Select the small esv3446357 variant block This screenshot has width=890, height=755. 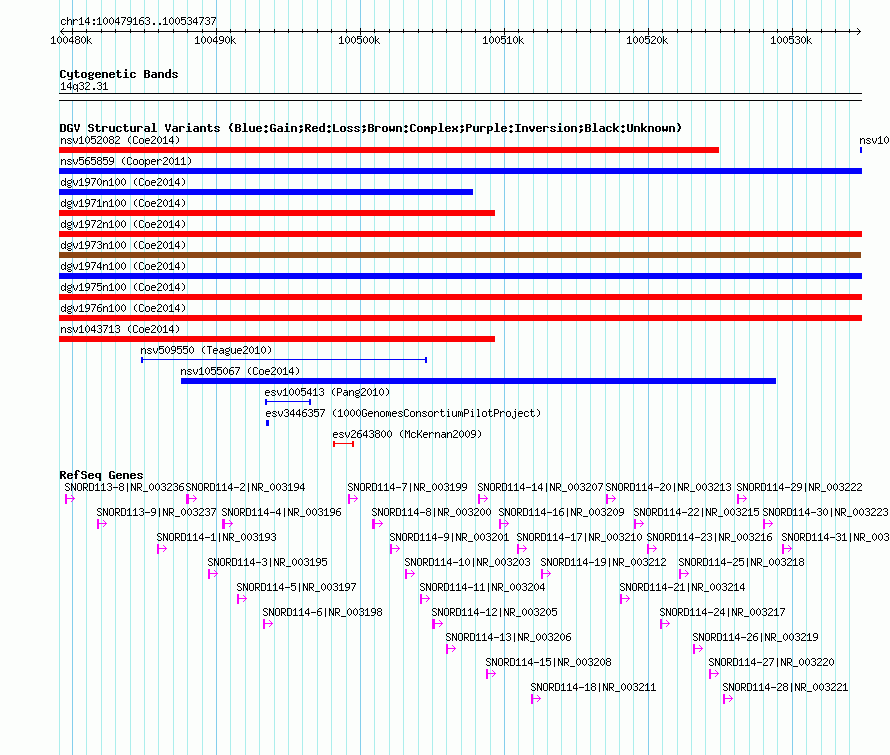(x=267, y=423)
